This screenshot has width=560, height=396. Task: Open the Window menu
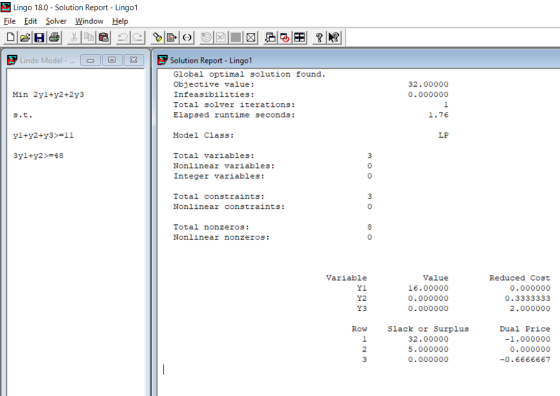click(89, 21)
